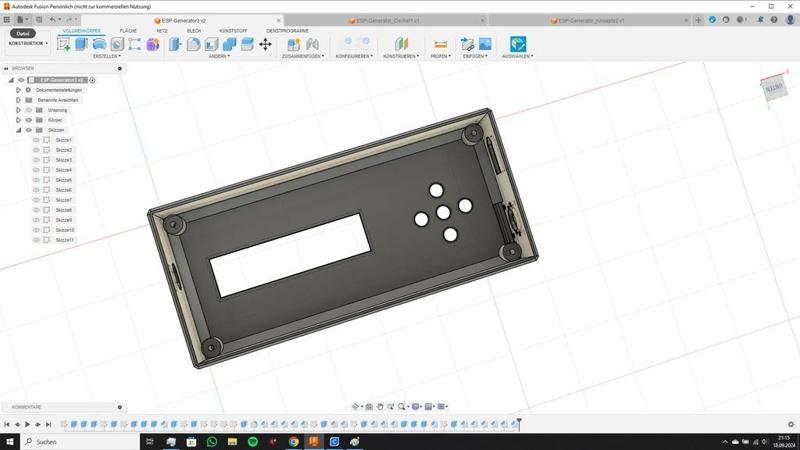Select the Press Pull tool in Ändern
800x450 pixels.
tap(176, 44)
